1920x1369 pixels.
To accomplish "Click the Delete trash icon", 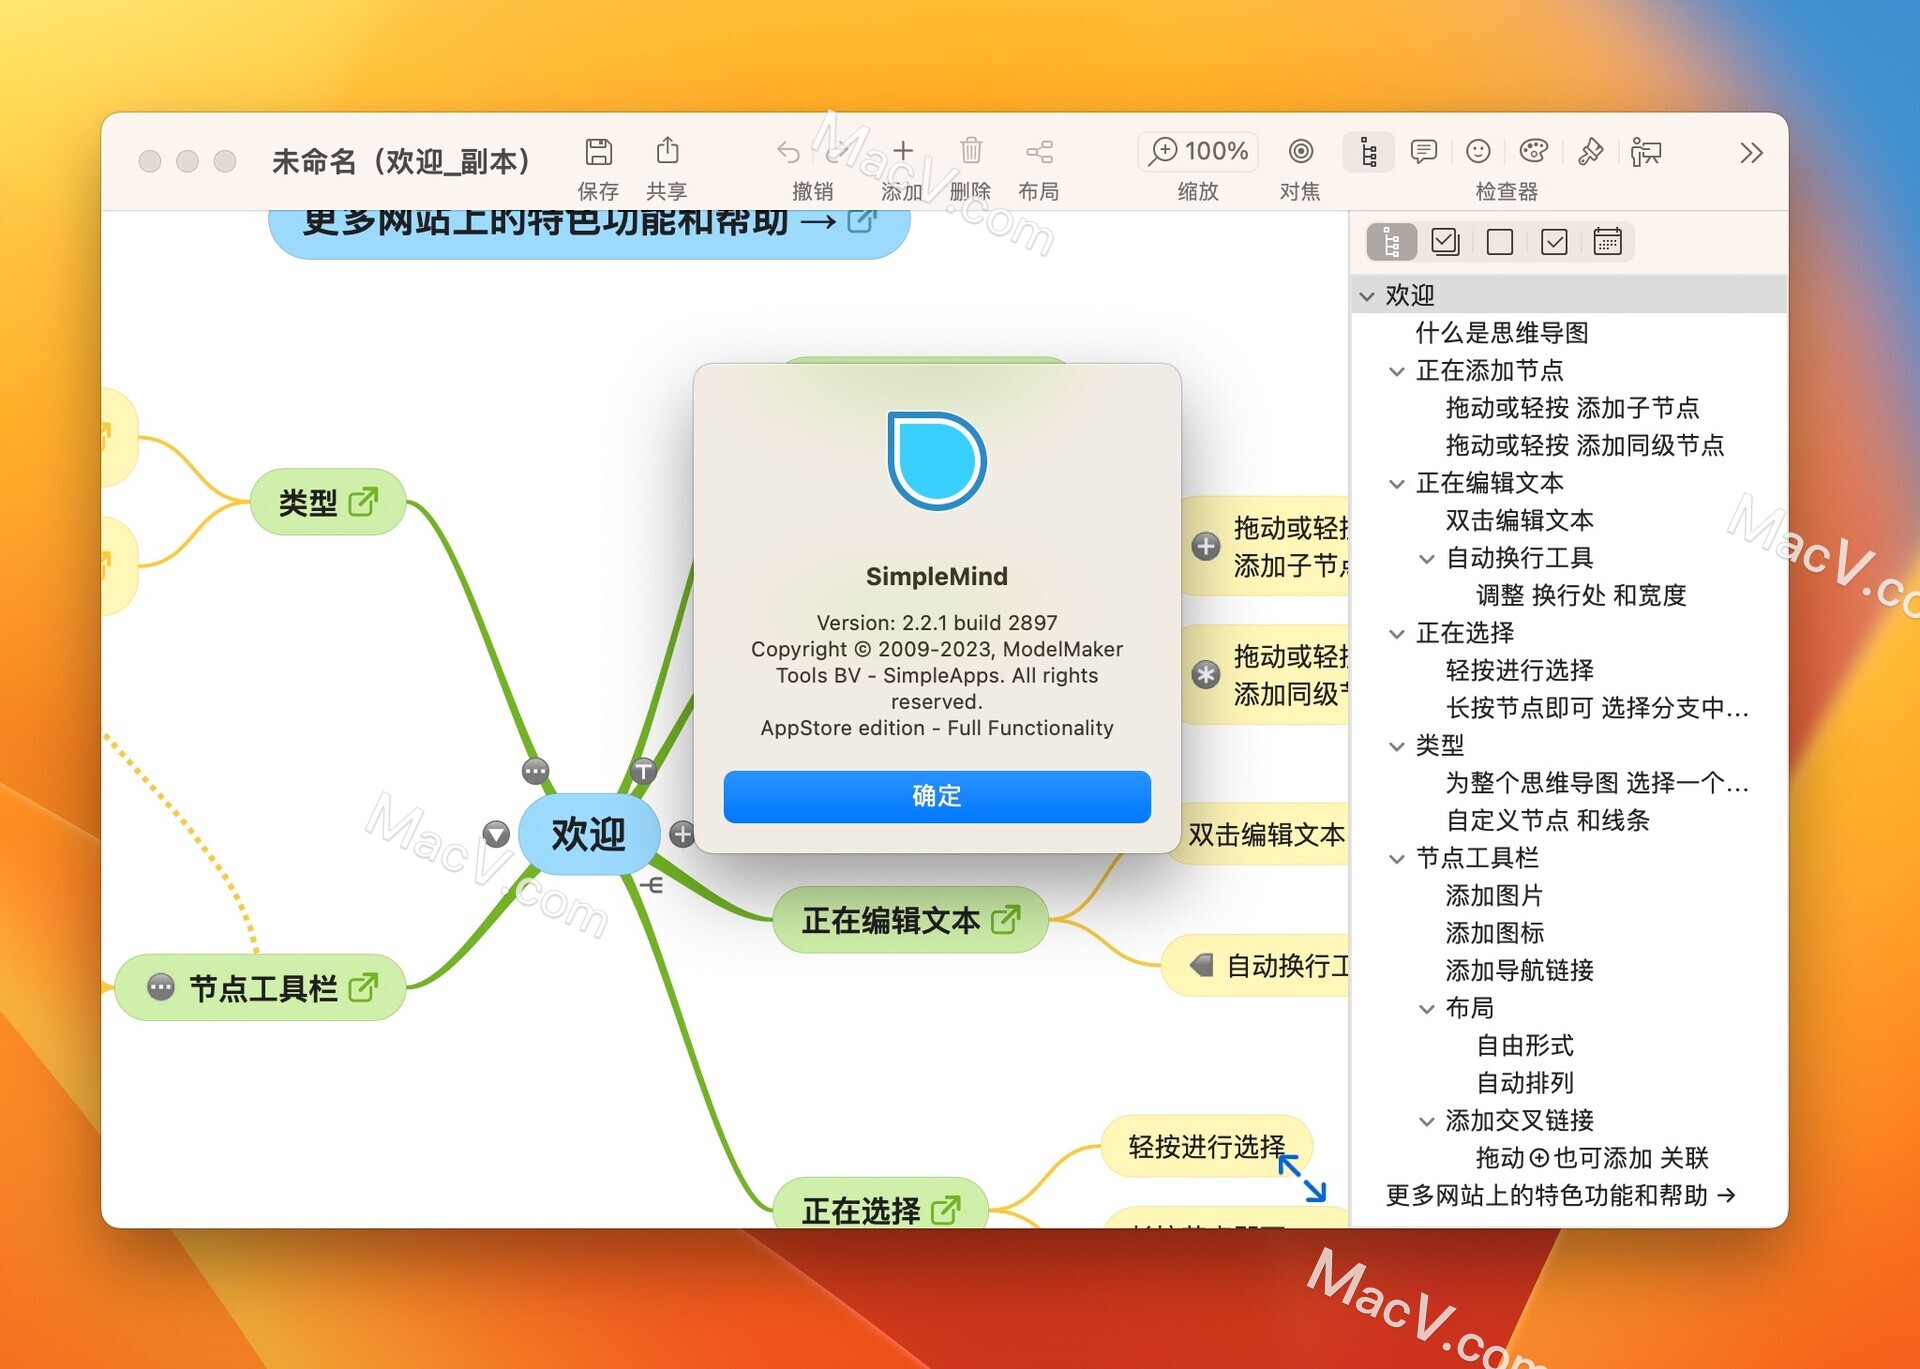I will (971, 151).
